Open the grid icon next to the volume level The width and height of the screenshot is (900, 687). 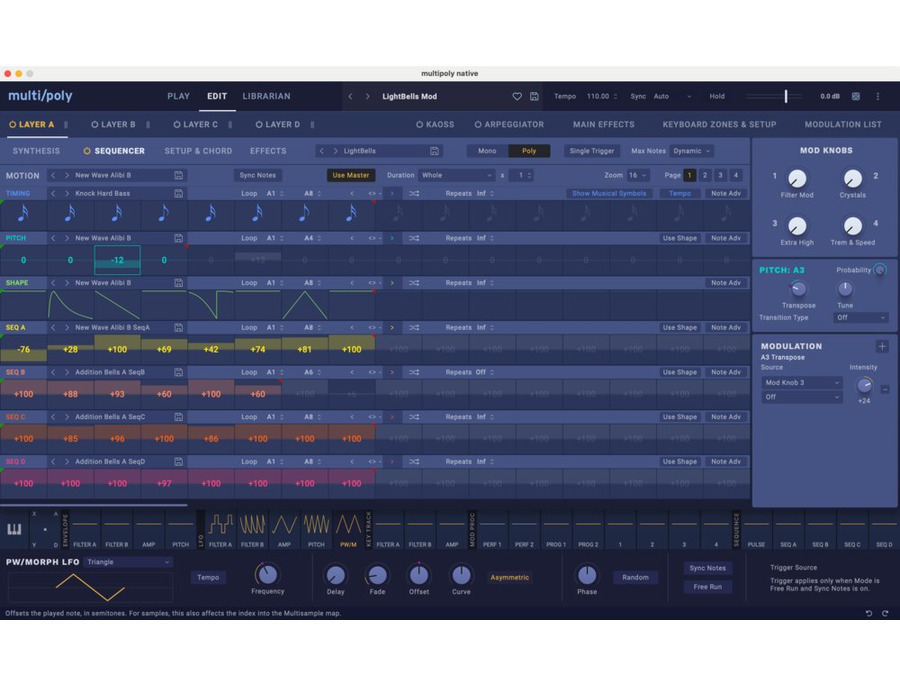click(855, 96)
